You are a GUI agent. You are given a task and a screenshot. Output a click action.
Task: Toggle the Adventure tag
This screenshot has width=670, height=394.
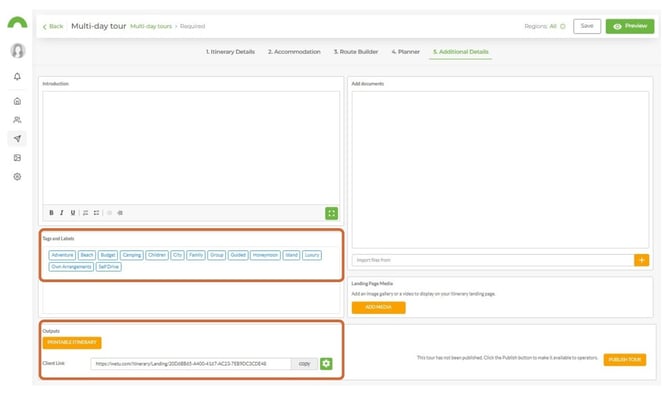click(x=62, y=255)
